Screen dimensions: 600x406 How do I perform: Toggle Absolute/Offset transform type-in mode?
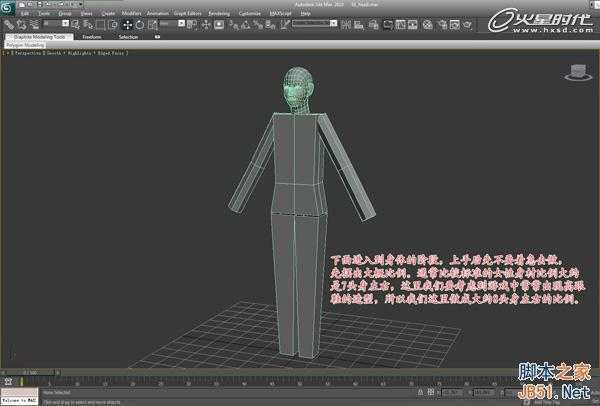coord(430,392)
